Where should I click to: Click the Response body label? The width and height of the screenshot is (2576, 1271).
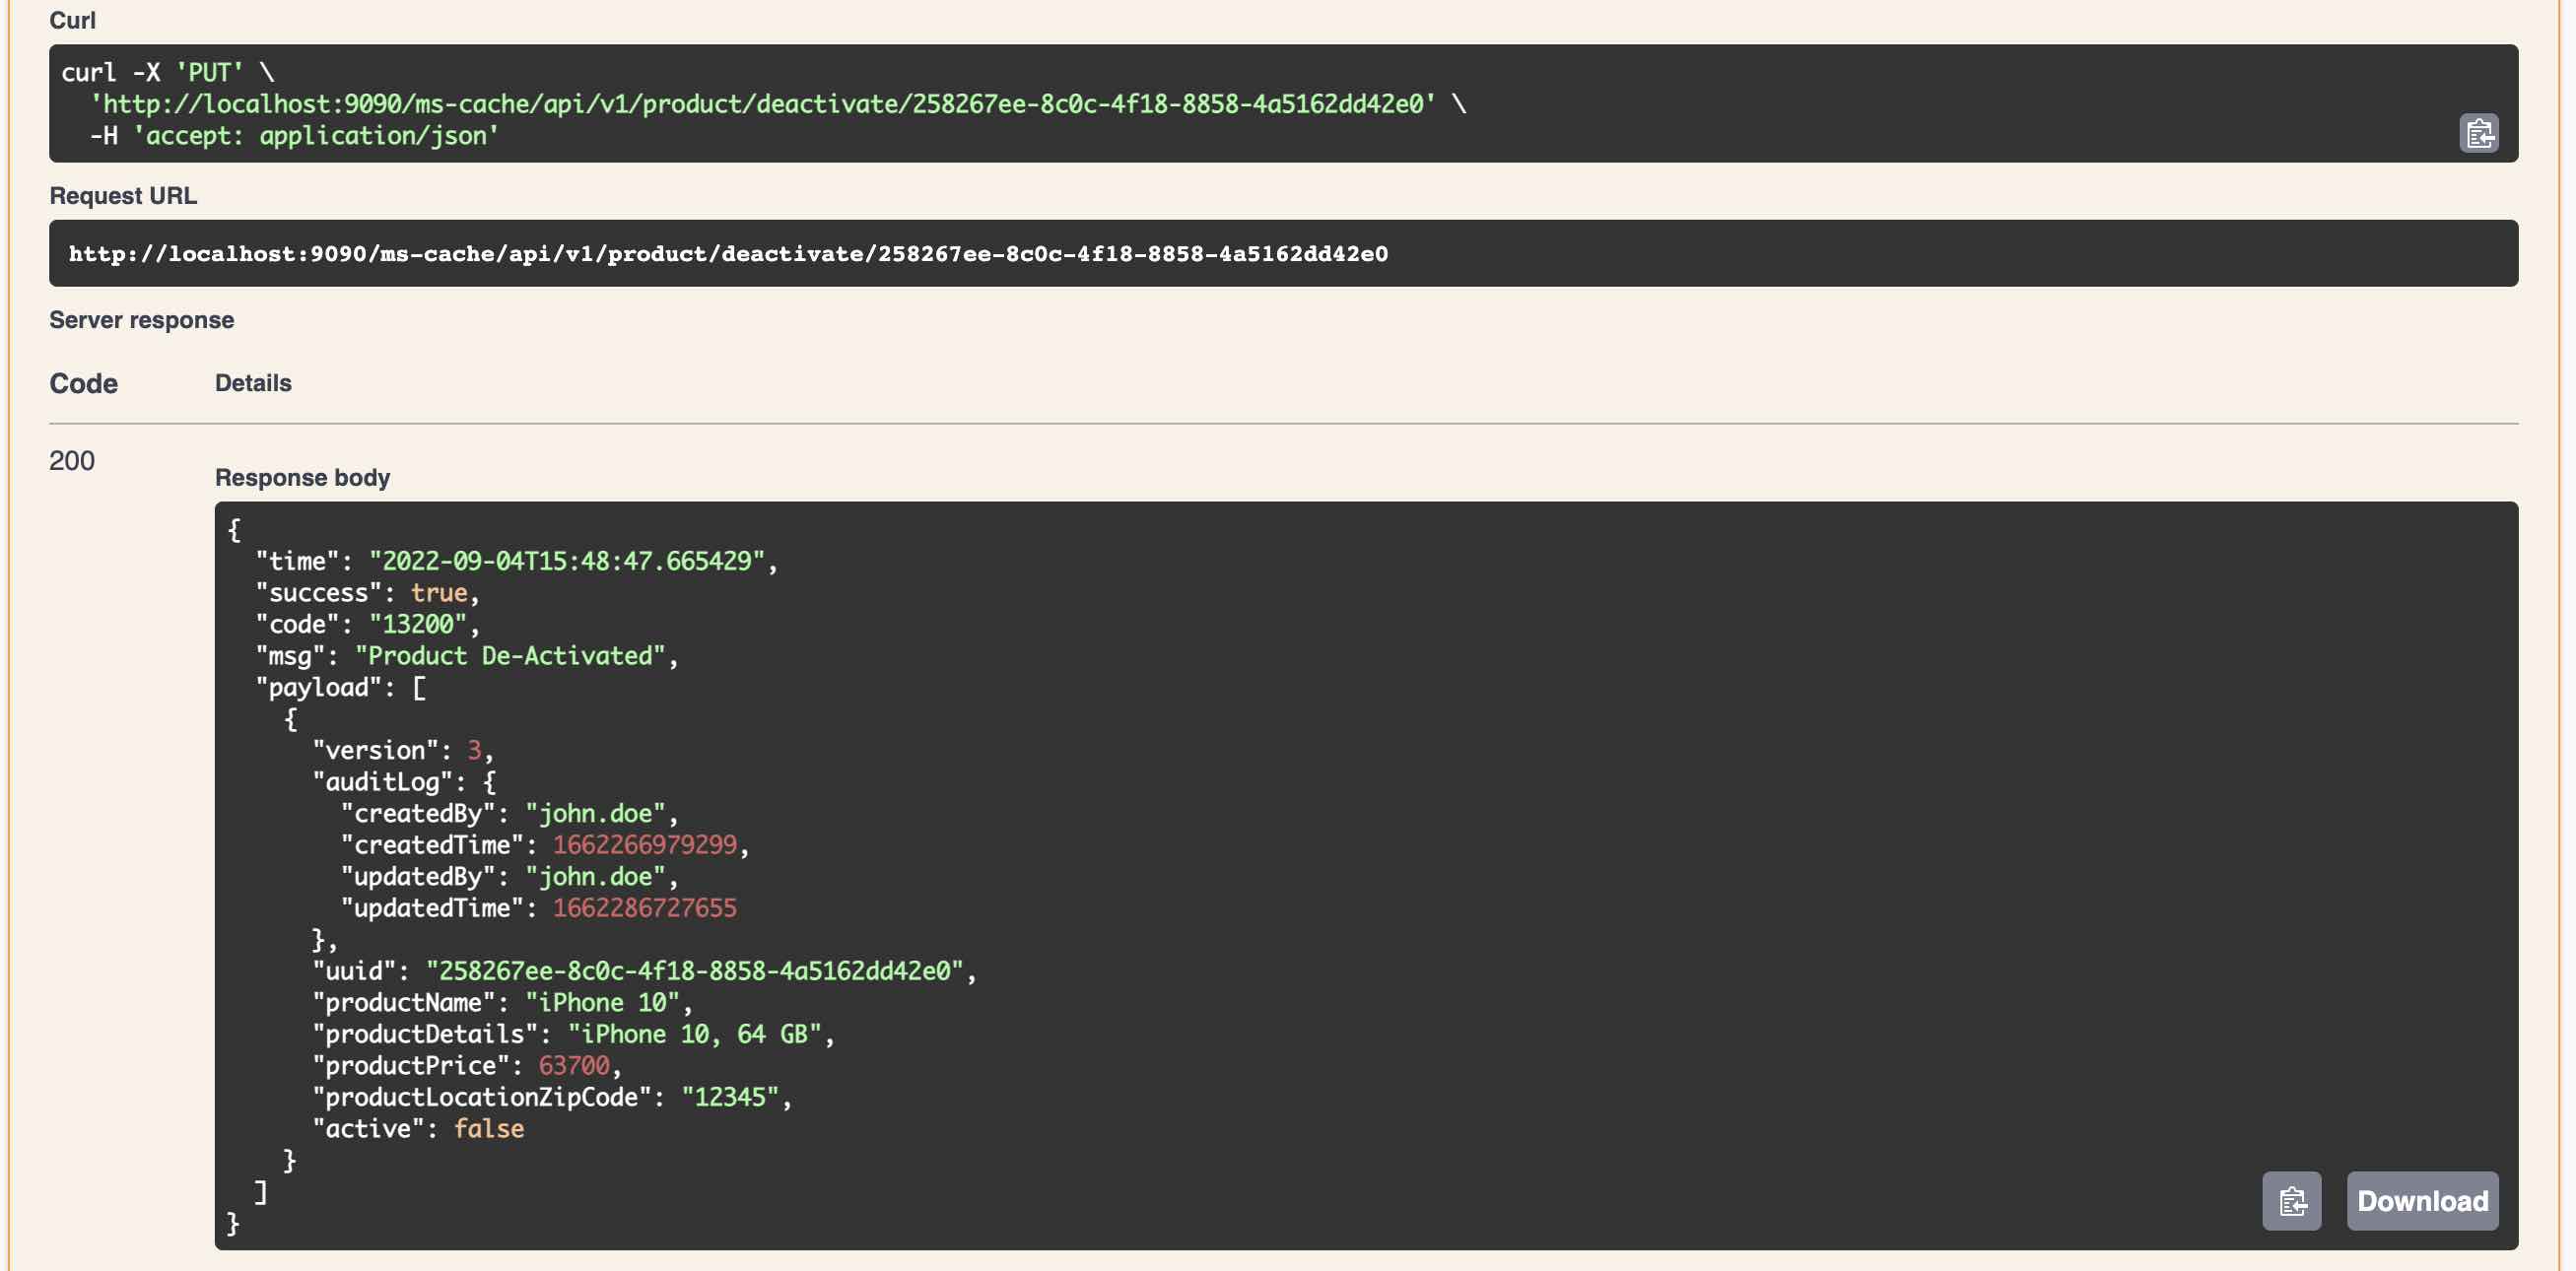pyautogui.click(x=302, y=477)
